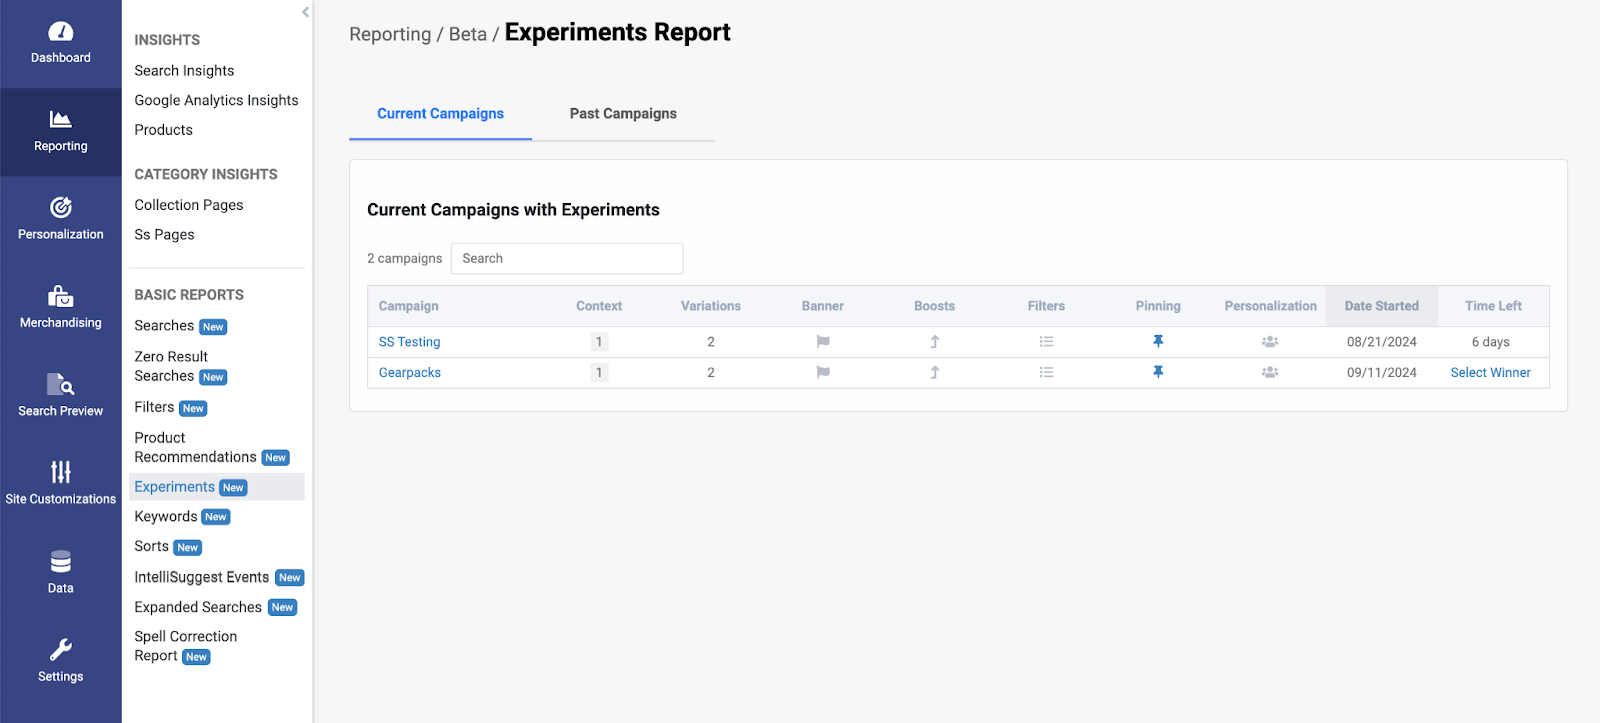Click Select Winner for Gearpacks
Image resolution: width=1600 pixels, height=723 pixels.
(x=1490, y=372)
